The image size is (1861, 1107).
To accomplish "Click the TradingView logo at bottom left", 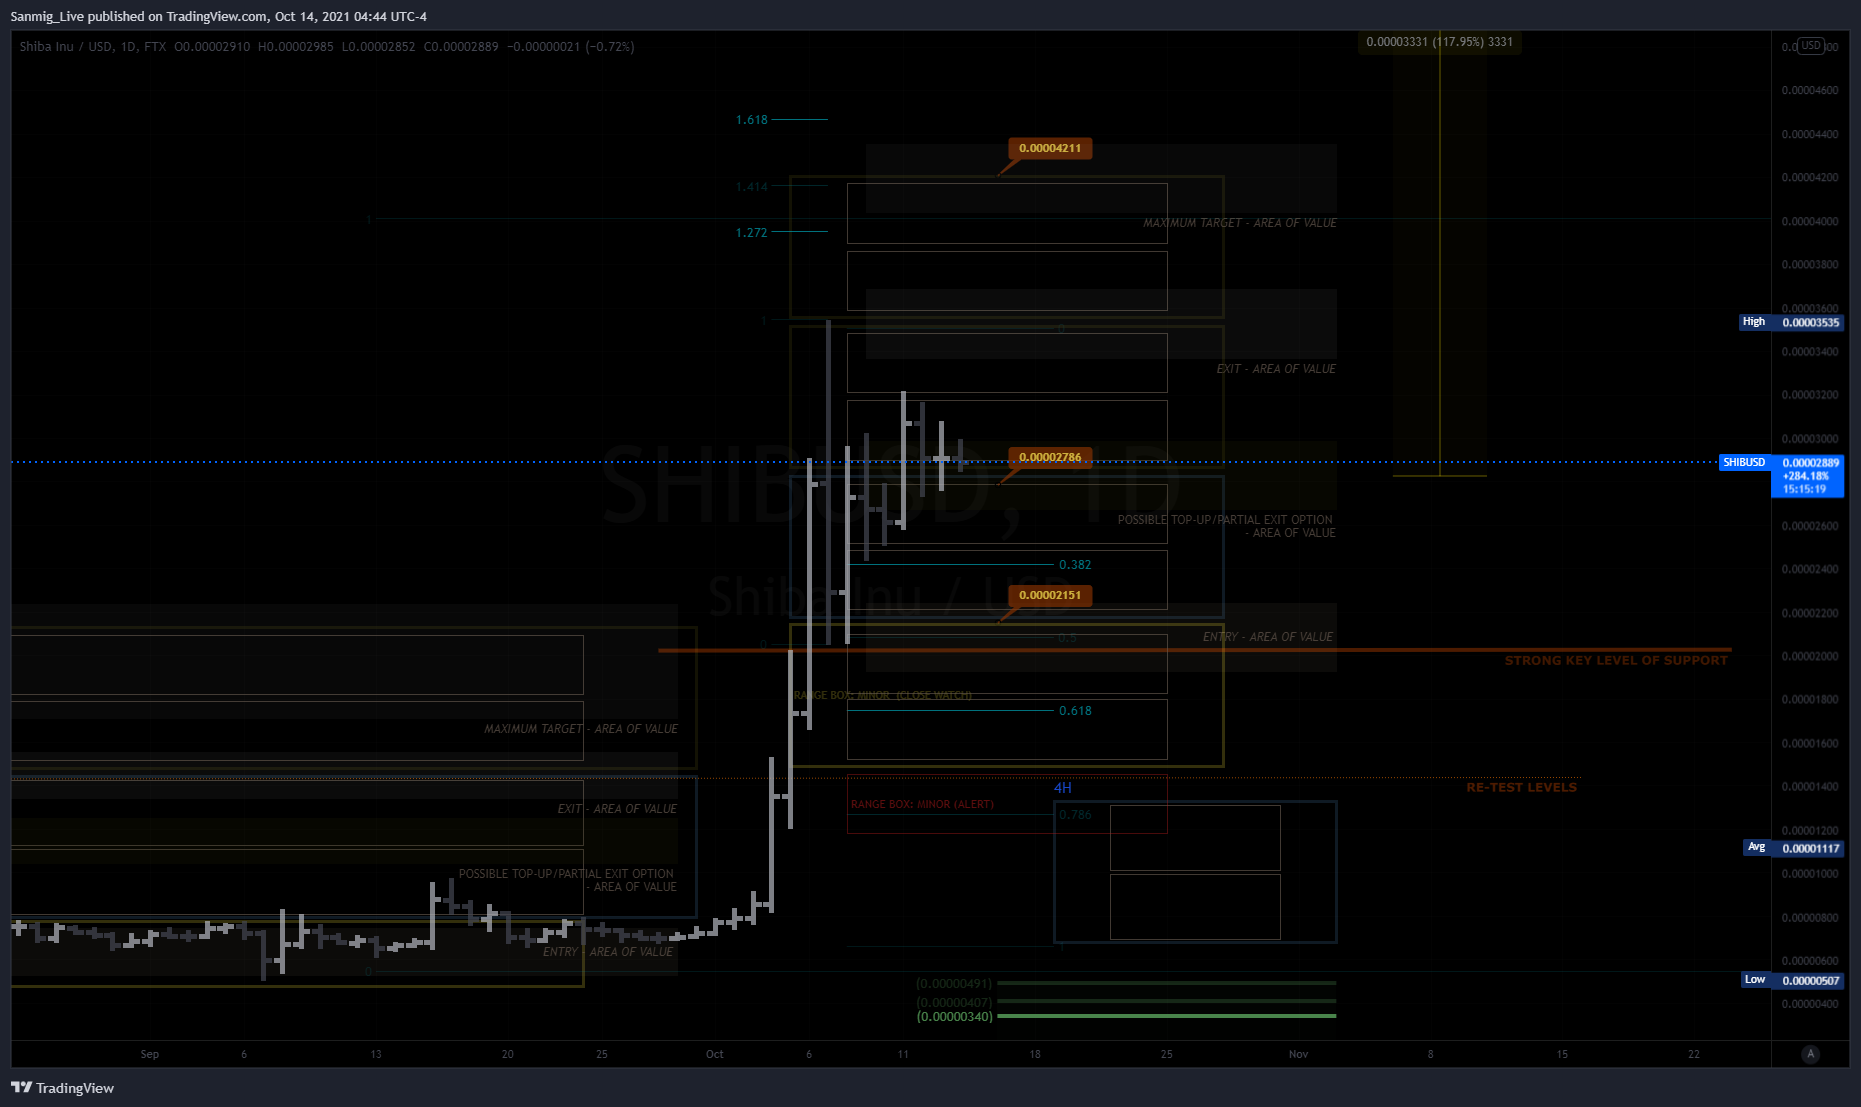I will [x=62, y=1088].
